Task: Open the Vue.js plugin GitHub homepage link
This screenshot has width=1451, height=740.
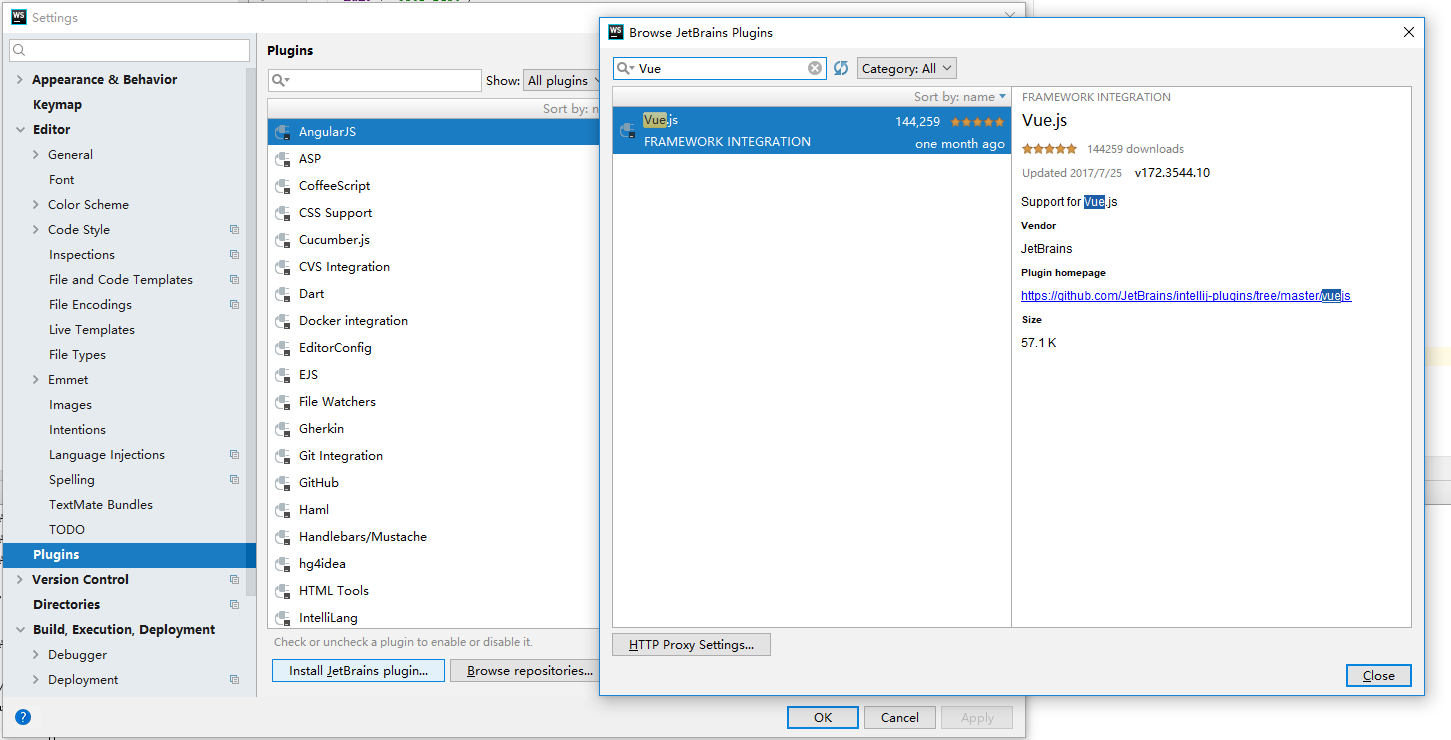Action: (x=1186, y=296)
